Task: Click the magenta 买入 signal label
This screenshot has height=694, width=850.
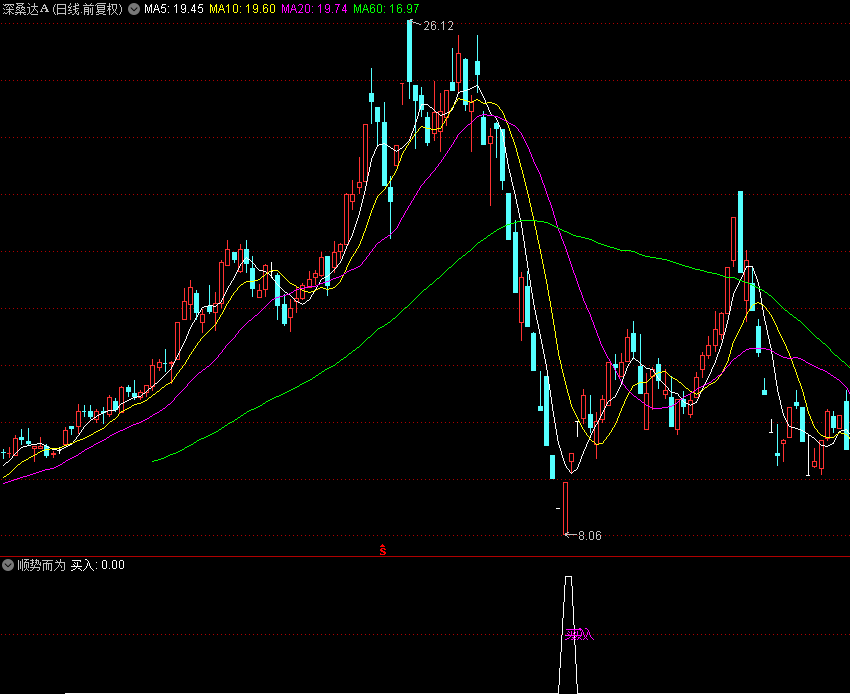Action: 579,634
